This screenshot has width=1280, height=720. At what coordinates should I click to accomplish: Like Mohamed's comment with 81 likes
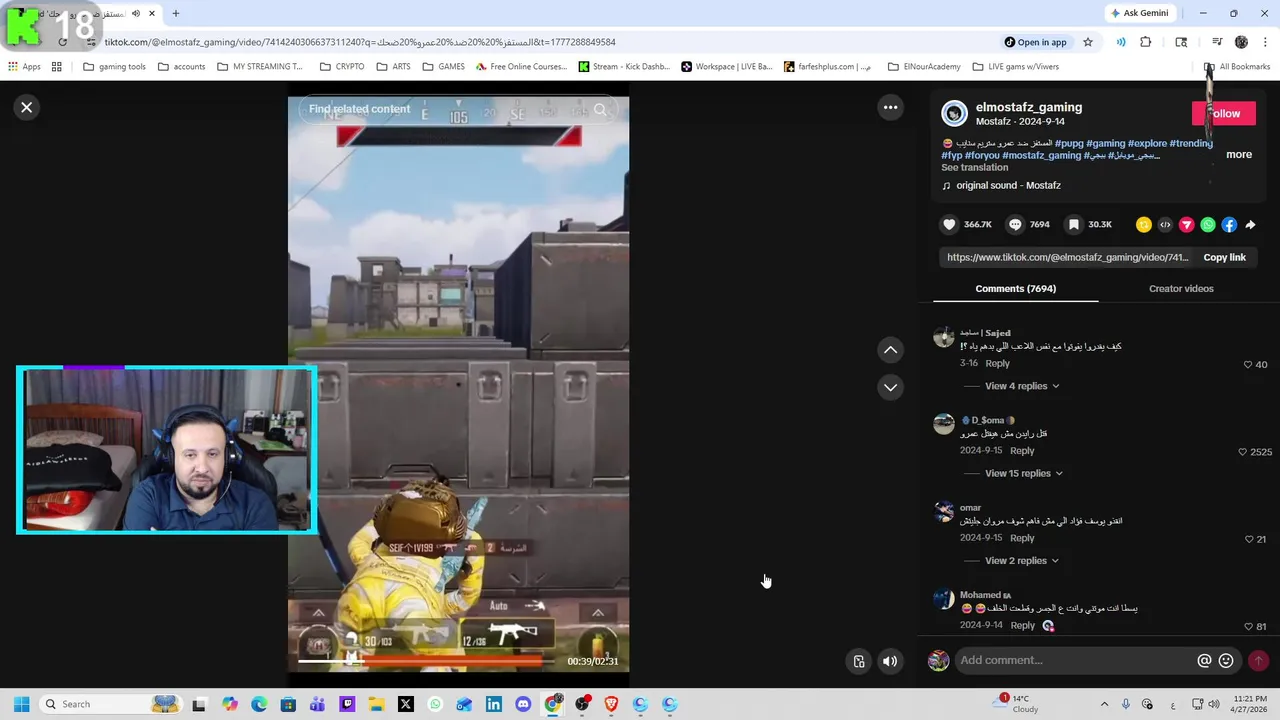click(x=1248, y=626)
